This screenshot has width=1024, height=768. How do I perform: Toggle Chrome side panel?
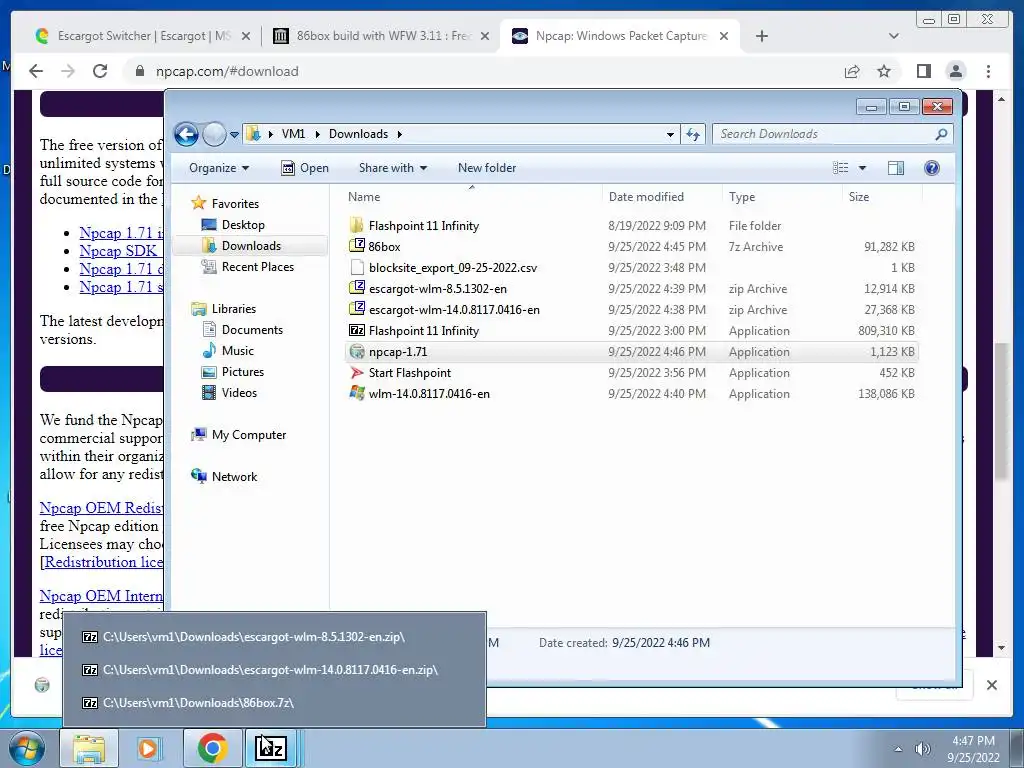point(923,71)
